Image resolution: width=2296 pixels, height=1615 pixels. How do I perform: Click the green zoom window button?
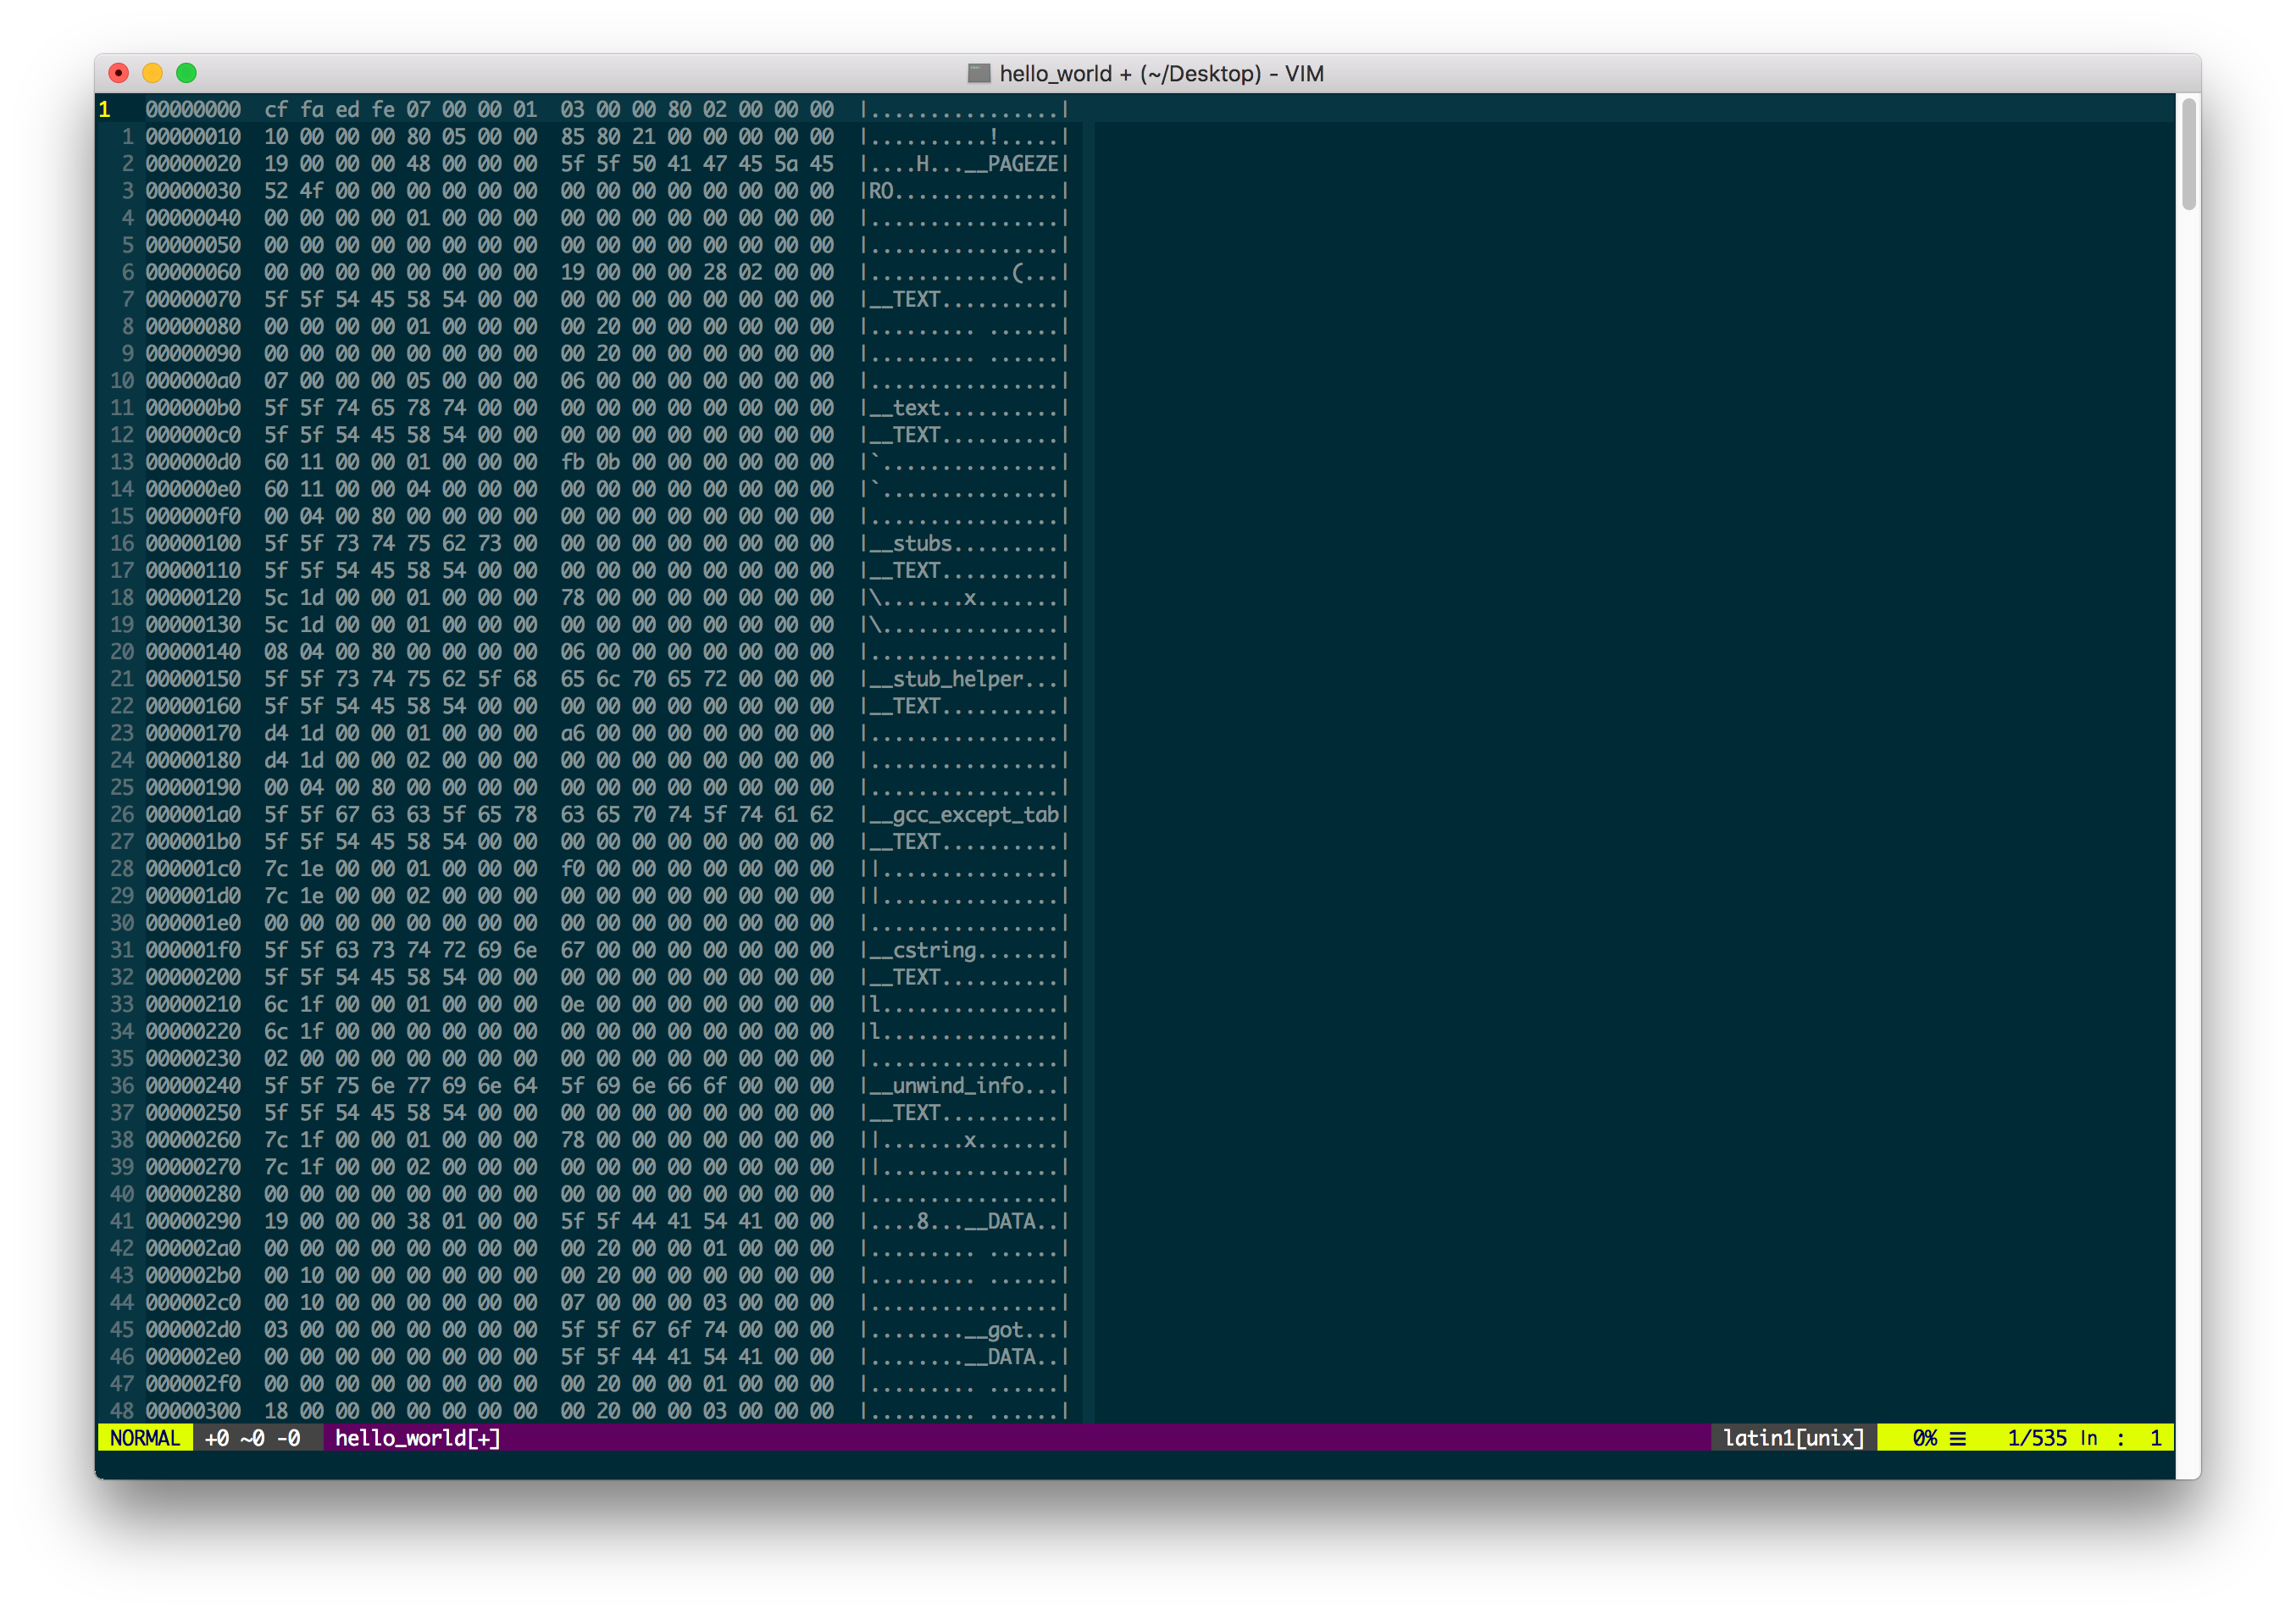tap(186, 73)
